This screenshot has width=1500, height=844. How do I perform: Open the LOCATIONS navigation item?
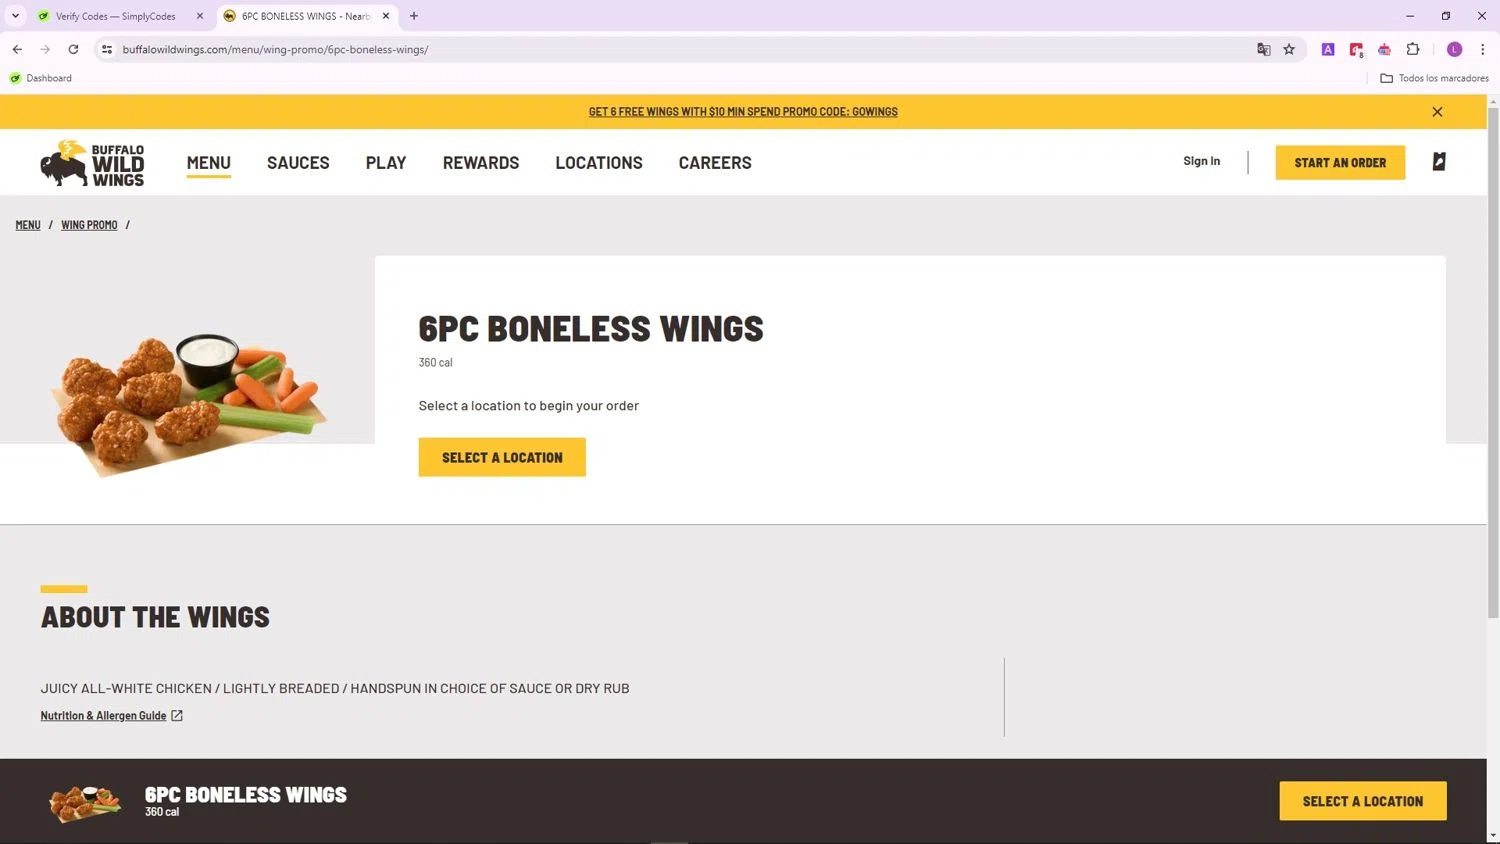599,163
